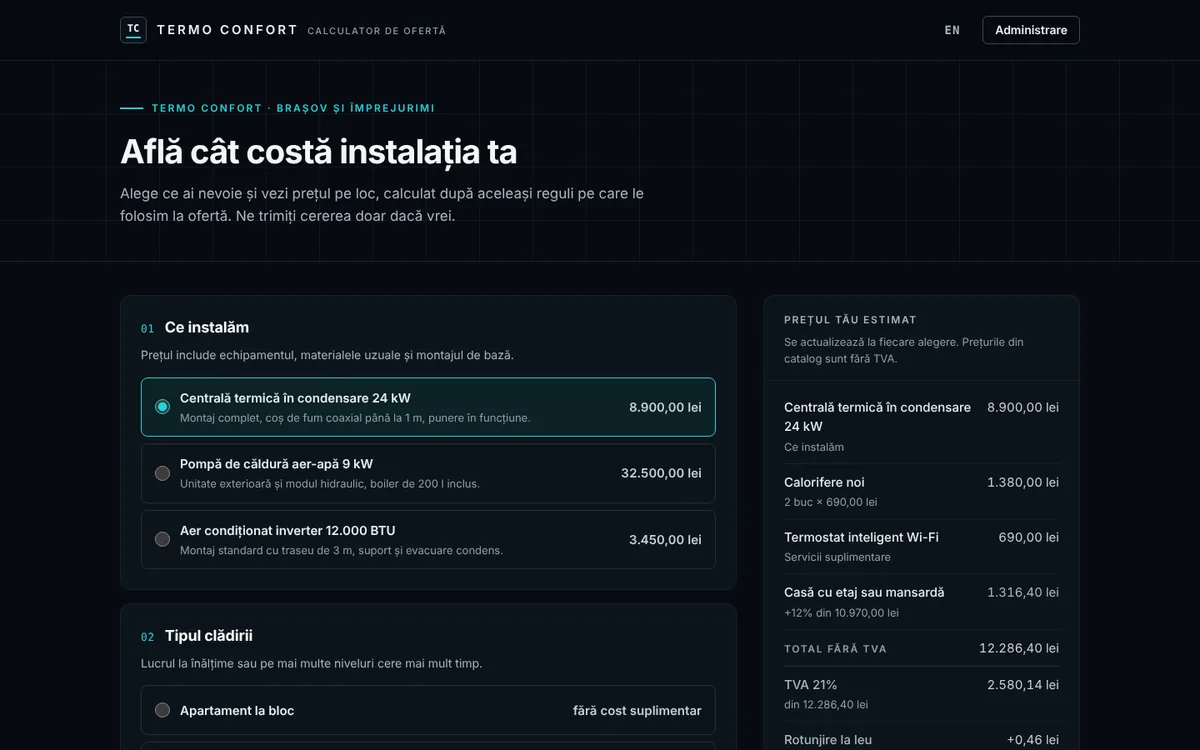Click the 'Rotunjire la leu' label
This screenshot has width=1200, height=750.
828,740
